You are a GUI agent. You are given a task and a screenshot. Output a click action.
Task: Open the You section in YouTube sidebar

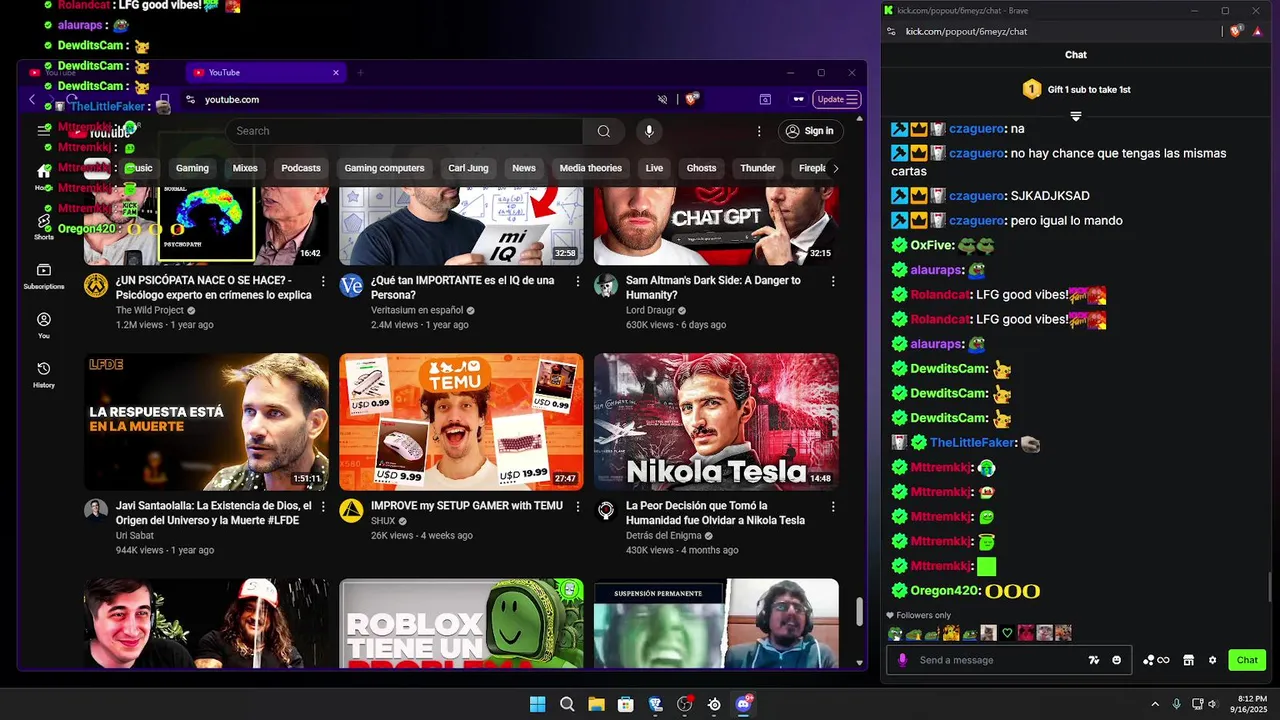click(44, 326)
